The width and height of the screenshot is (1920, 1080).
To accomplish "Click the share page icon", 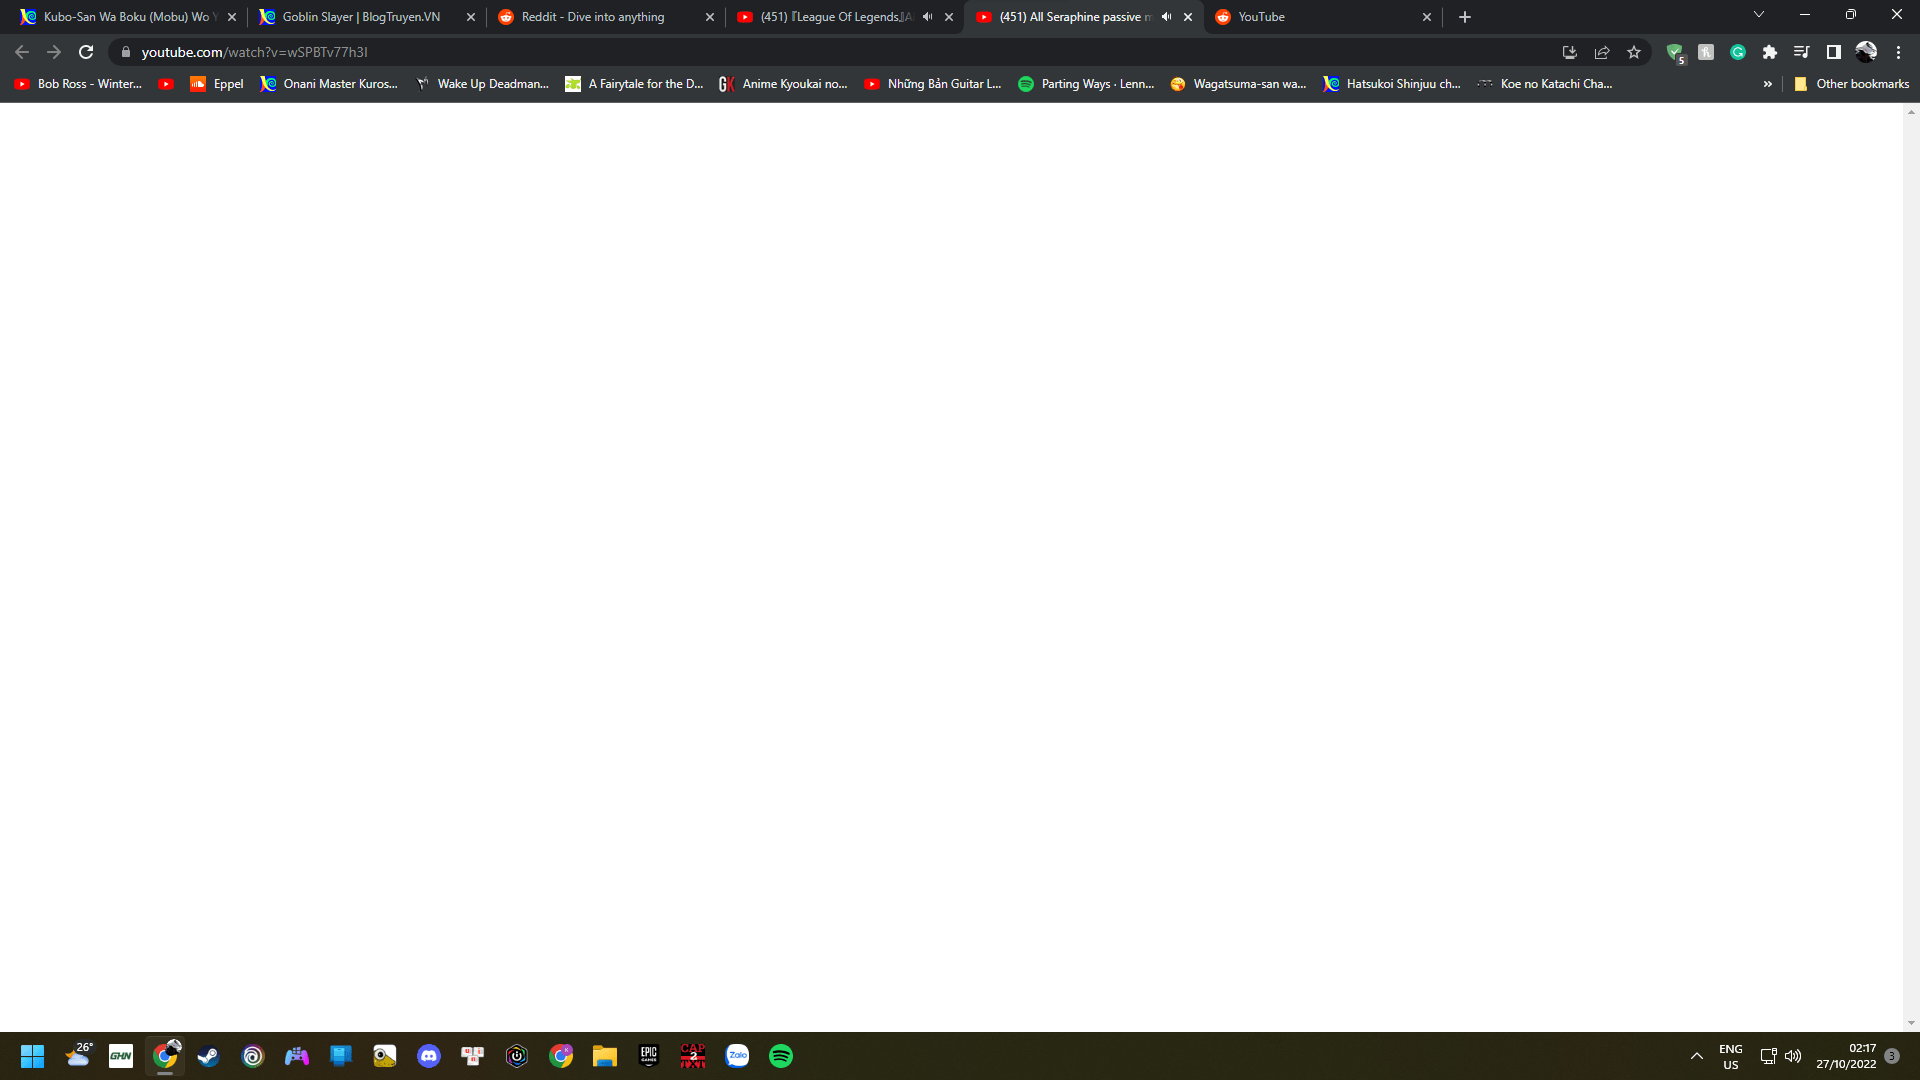I will tap(1602, 52).
